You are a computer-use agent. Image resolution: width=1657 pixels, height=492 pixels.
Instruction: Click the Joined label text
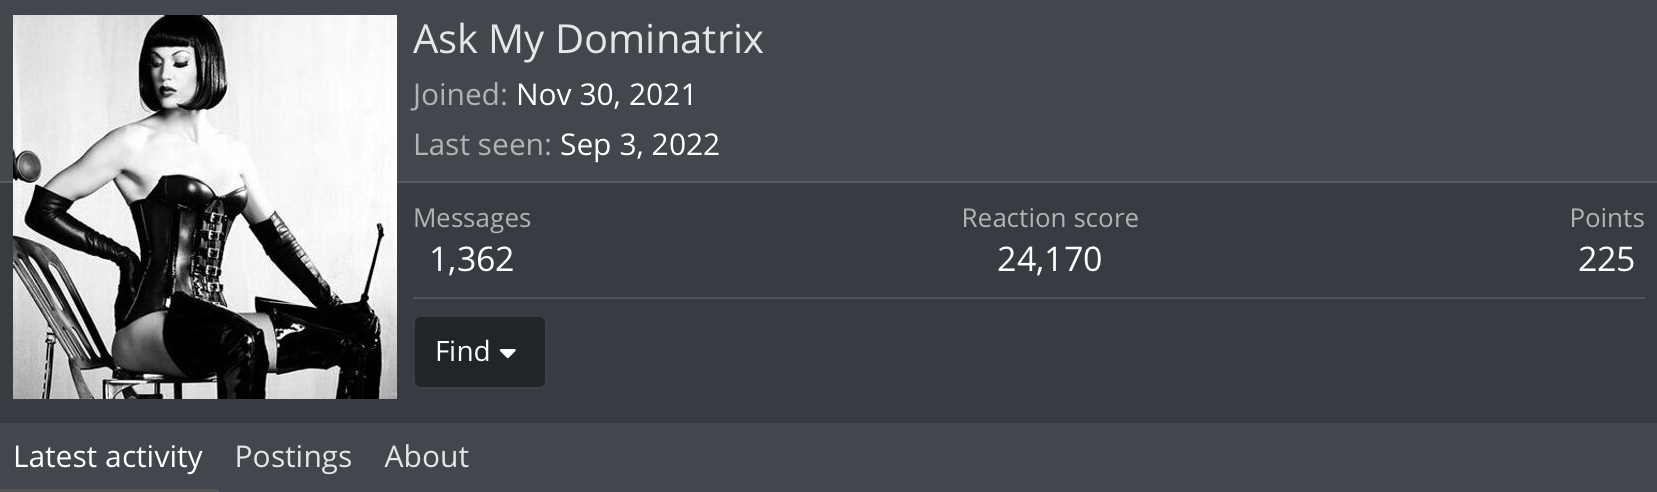coord(460,95)
